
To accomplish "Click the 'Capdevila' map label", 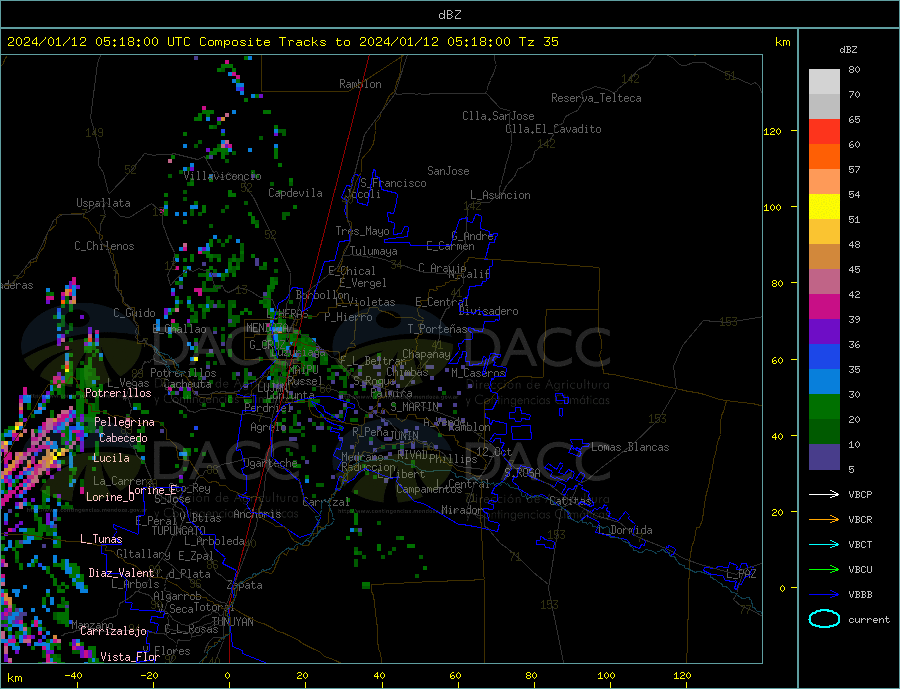I will click(x=295, y=193).
